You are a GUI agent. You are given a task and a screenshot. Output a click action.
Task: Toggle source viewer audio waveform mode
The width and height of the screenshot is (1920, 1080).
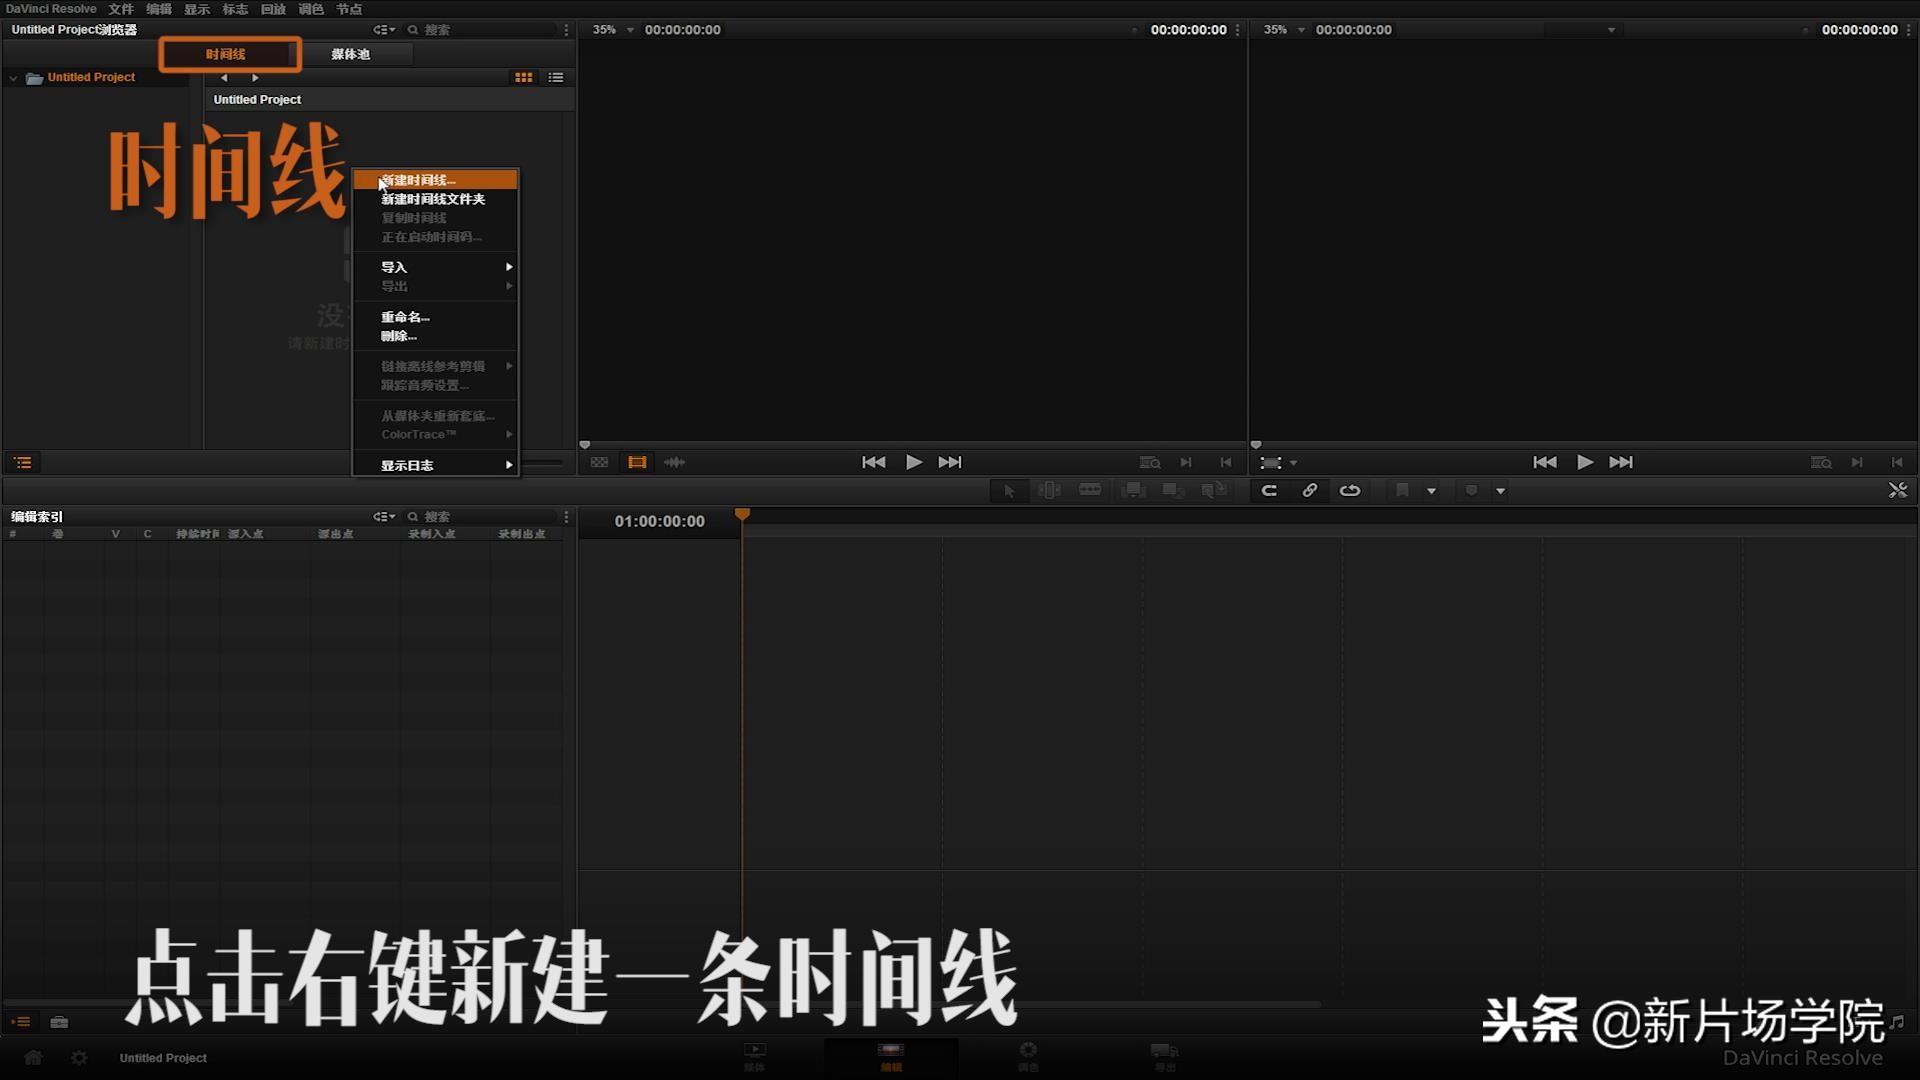675,462
